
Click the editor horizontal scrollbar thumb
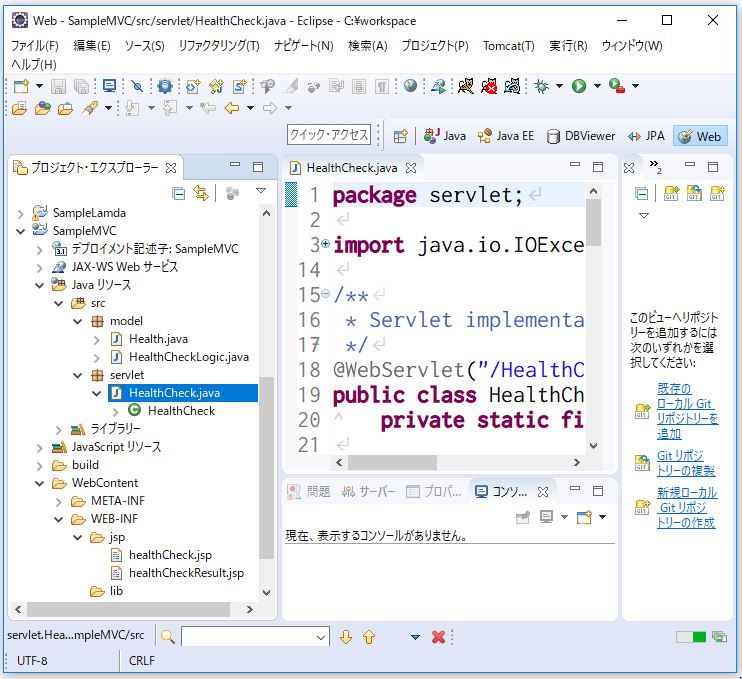[392, 462]
